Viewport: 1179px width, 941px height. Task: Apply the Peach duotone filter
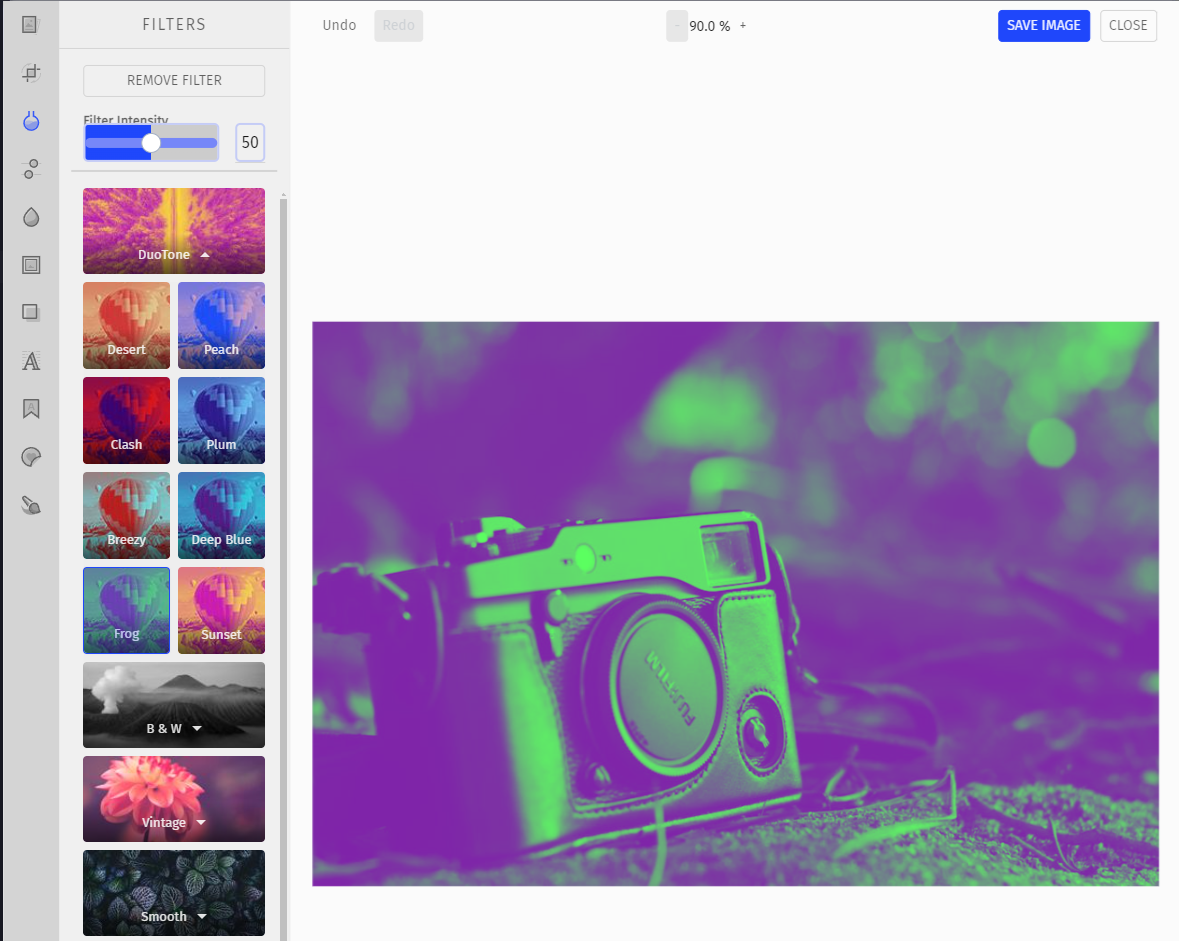pyautogui.click(x=221, y=326)
